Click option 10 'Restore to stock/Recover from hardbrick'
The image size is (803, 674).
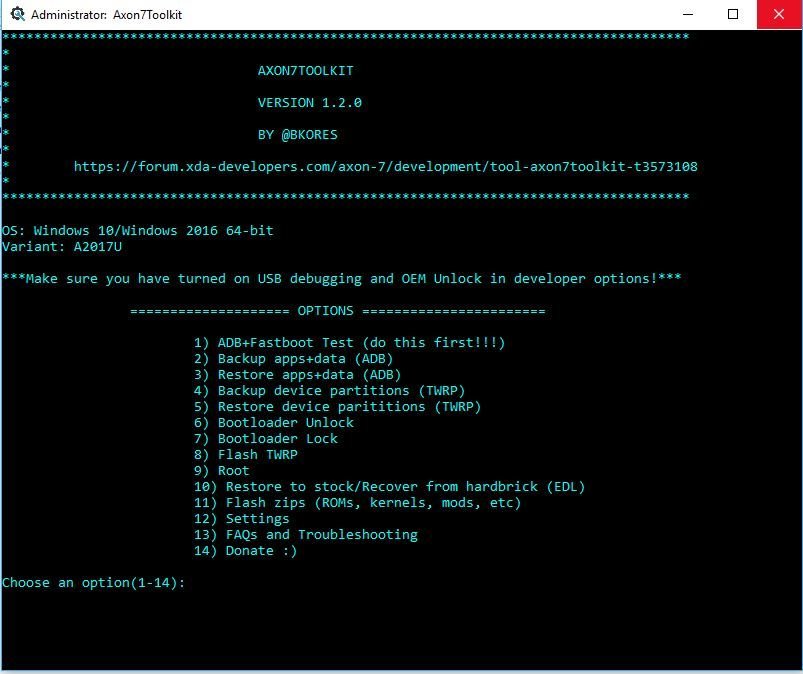(389, 487)
